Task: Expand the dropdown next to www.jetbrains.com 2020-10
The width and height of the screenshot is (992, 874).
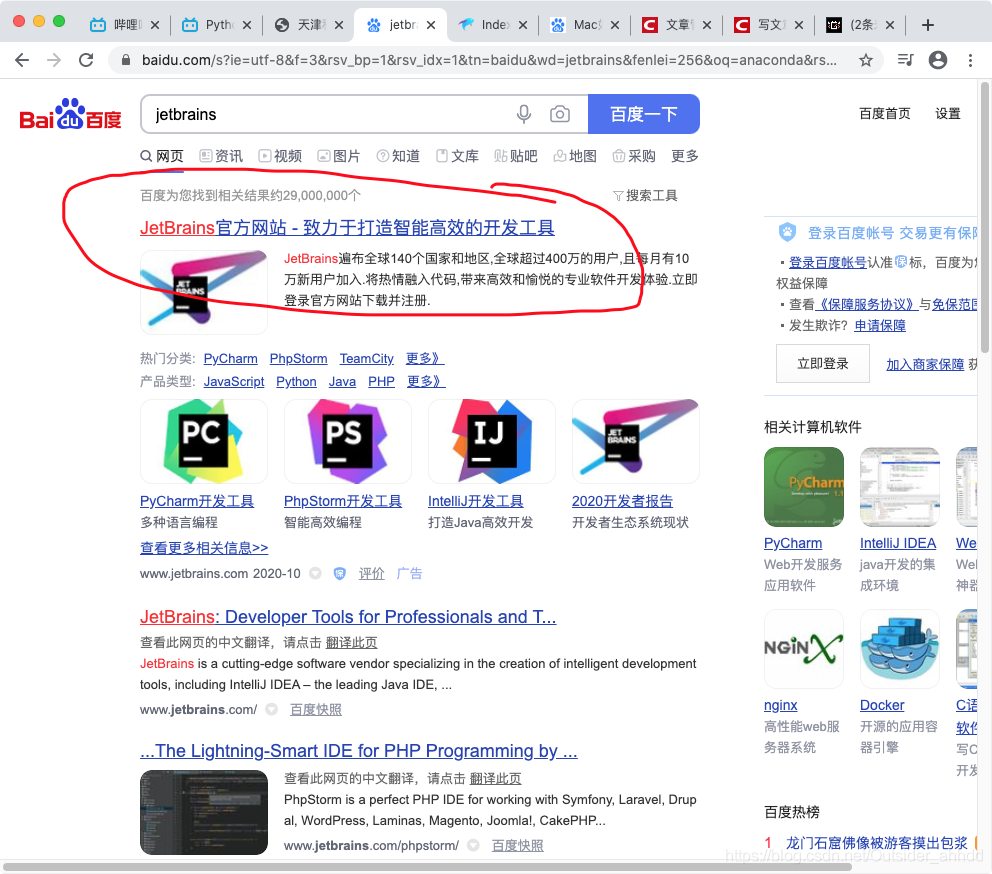Action: click(315, 573)
